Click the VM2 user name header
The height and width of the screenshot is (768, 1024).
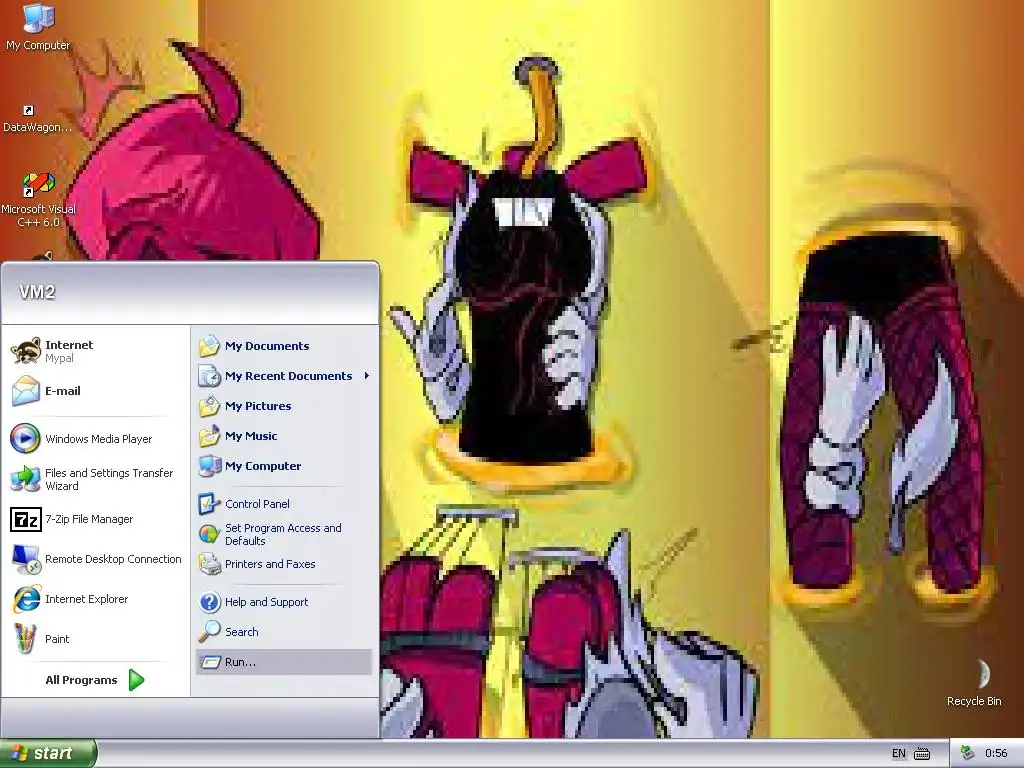[x=37, y=292]
